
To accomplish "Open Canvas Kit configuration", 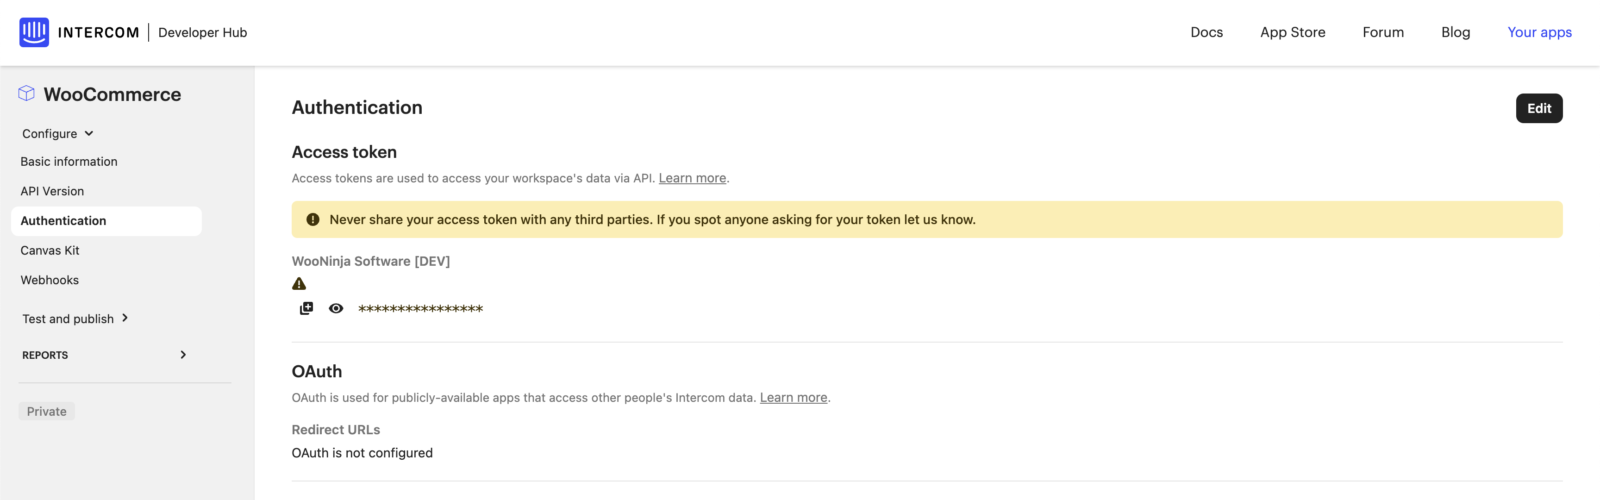I will click(x=50, y=251).
